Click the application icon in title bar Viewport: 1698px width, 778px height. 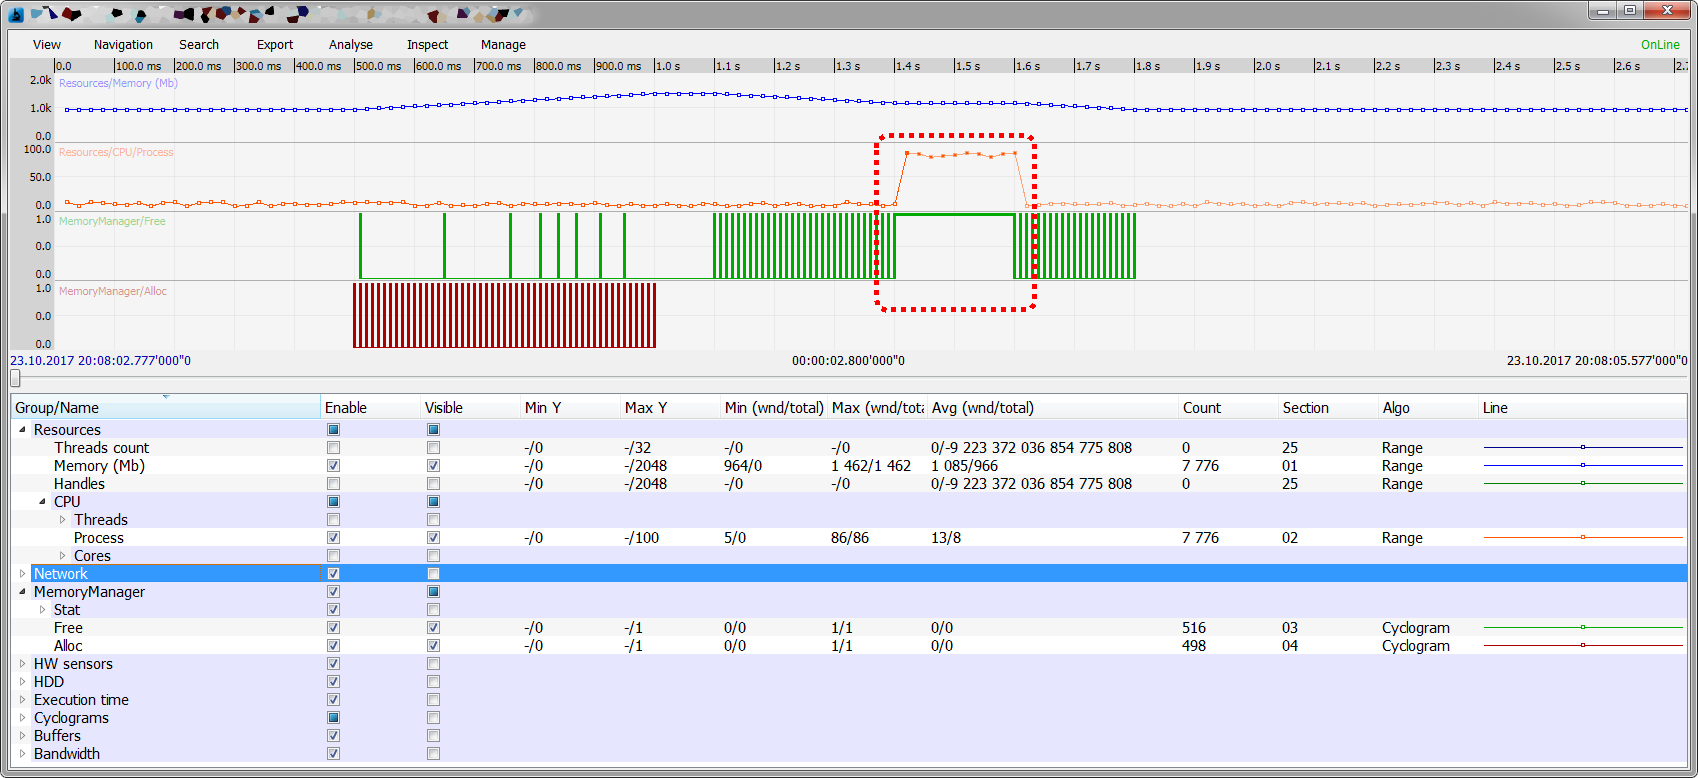(16, 14)
